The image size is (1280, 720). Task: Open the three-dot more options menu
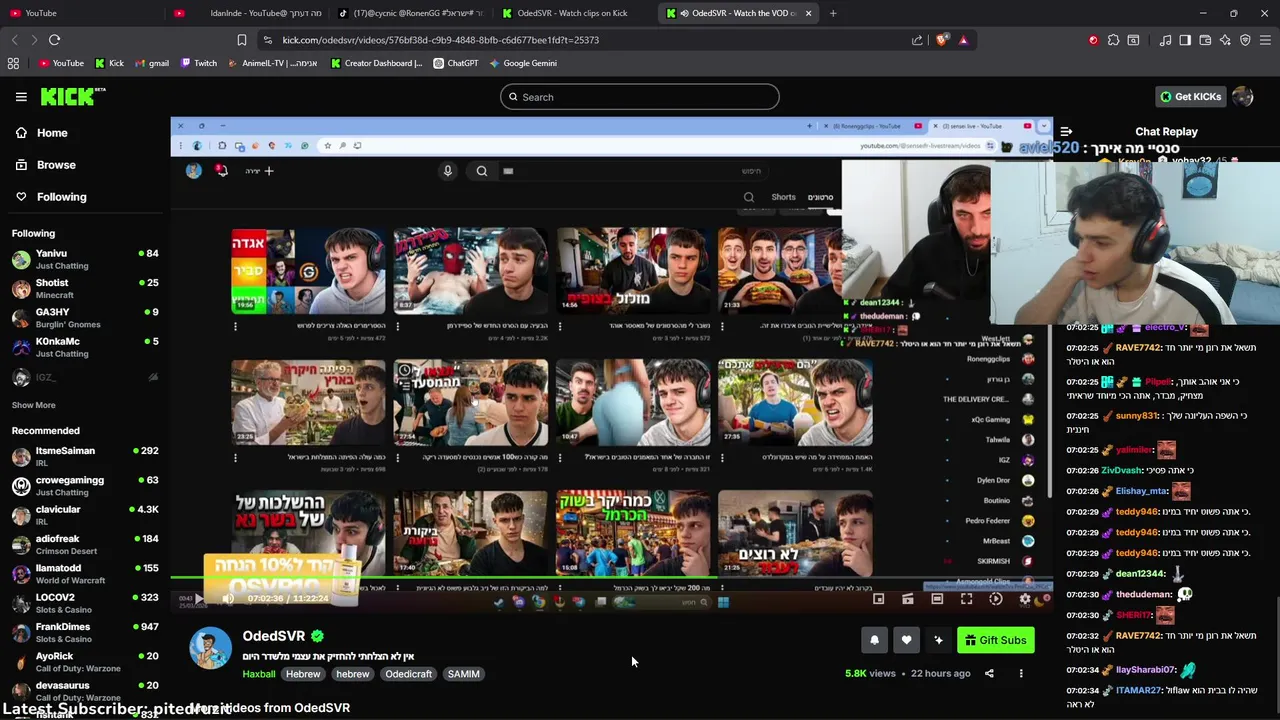coord(1021,673)
